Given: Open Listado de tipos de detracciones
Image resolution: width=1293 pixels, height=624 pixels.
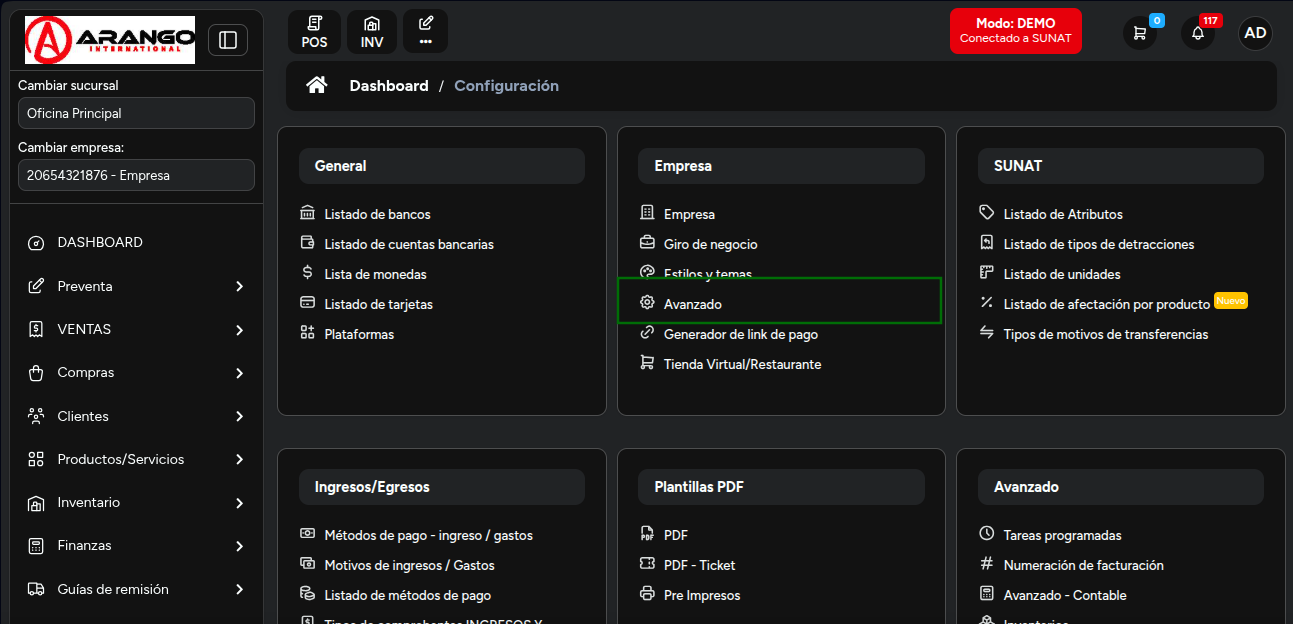Looking at the screenshot, I should [1099, 244].
